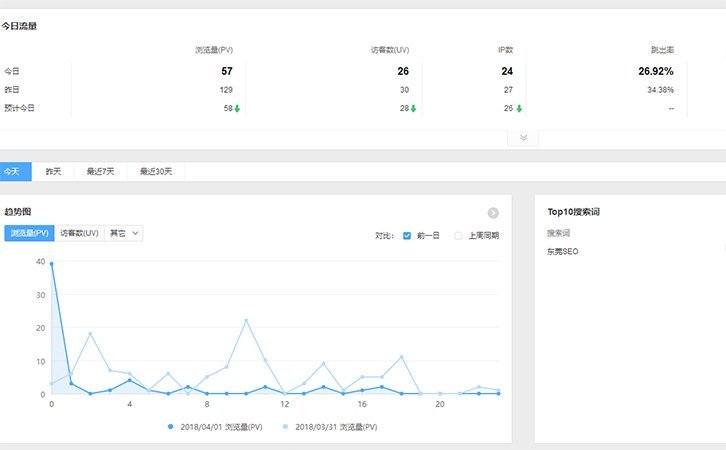Image resolution: width=726 pixels, height=450 pixels.
Task: Open the 其它 metrics dropdown
Action: (x=125, y=233)
